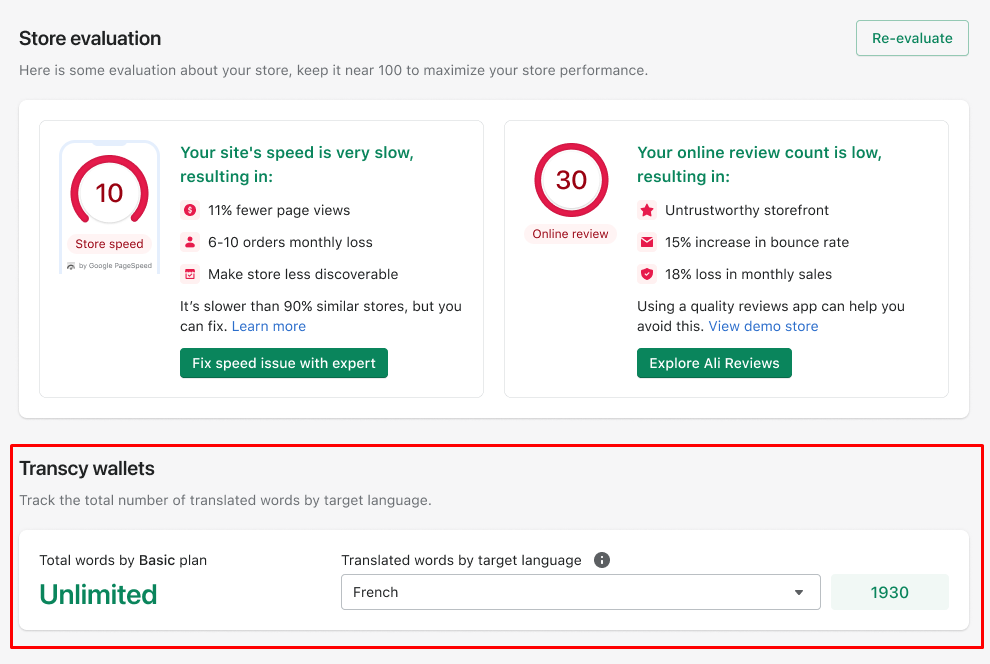Click person icon next to orders monthly loss

coord(190,242)
